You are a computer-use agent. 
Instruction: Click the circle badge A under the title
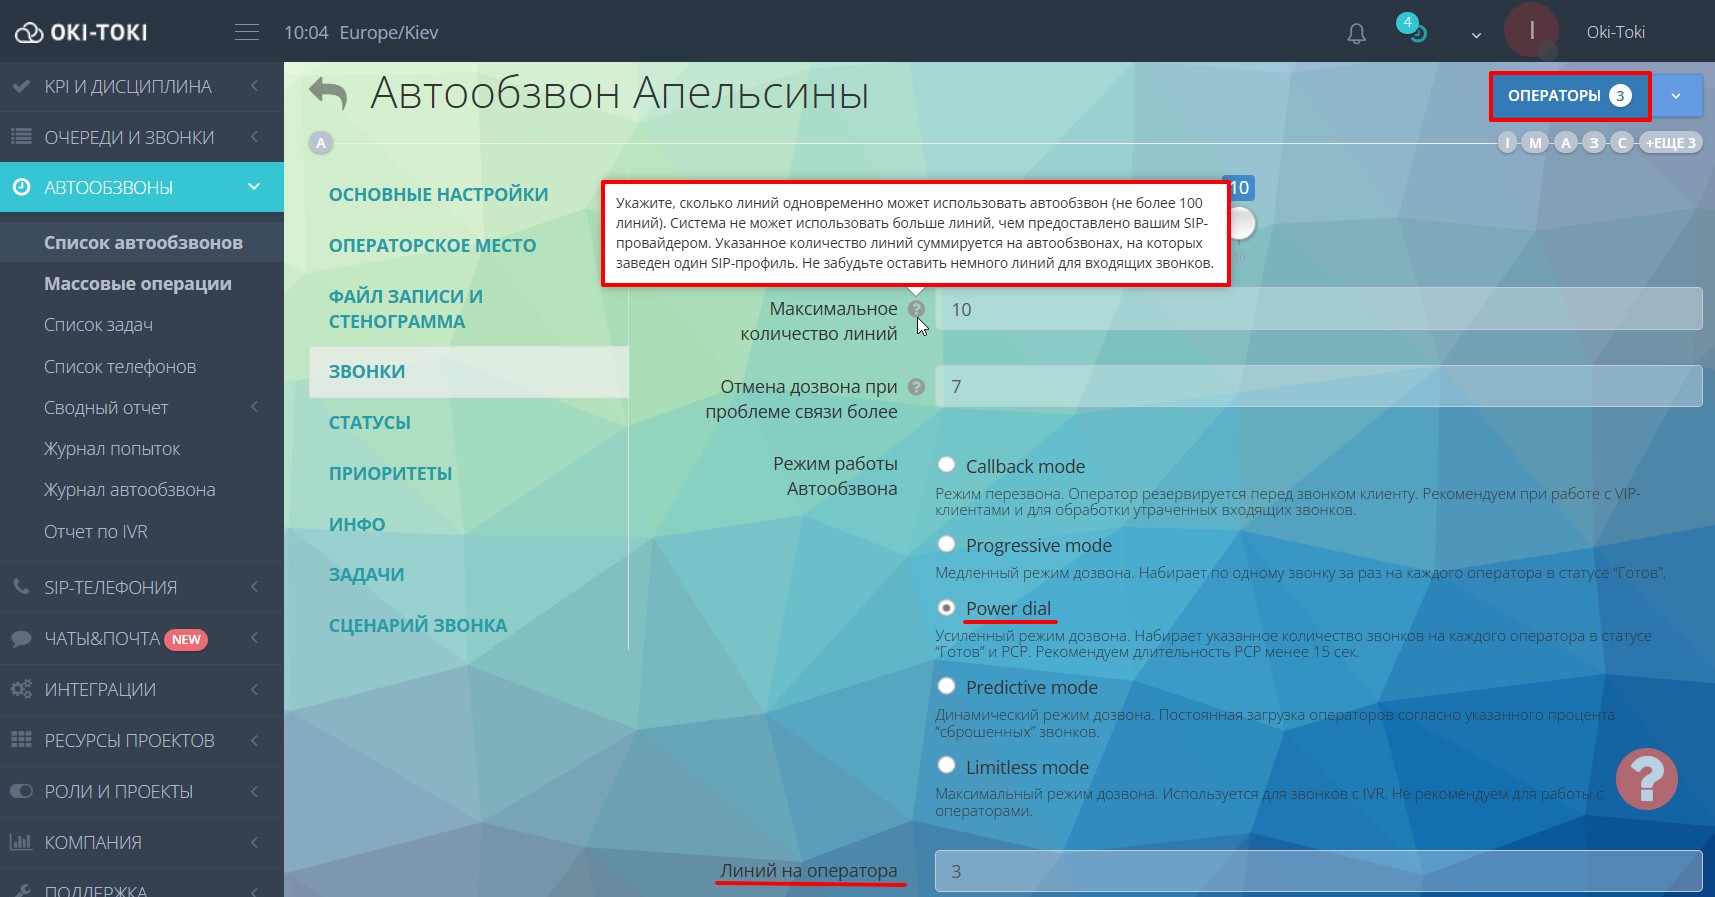pos(321,143)
